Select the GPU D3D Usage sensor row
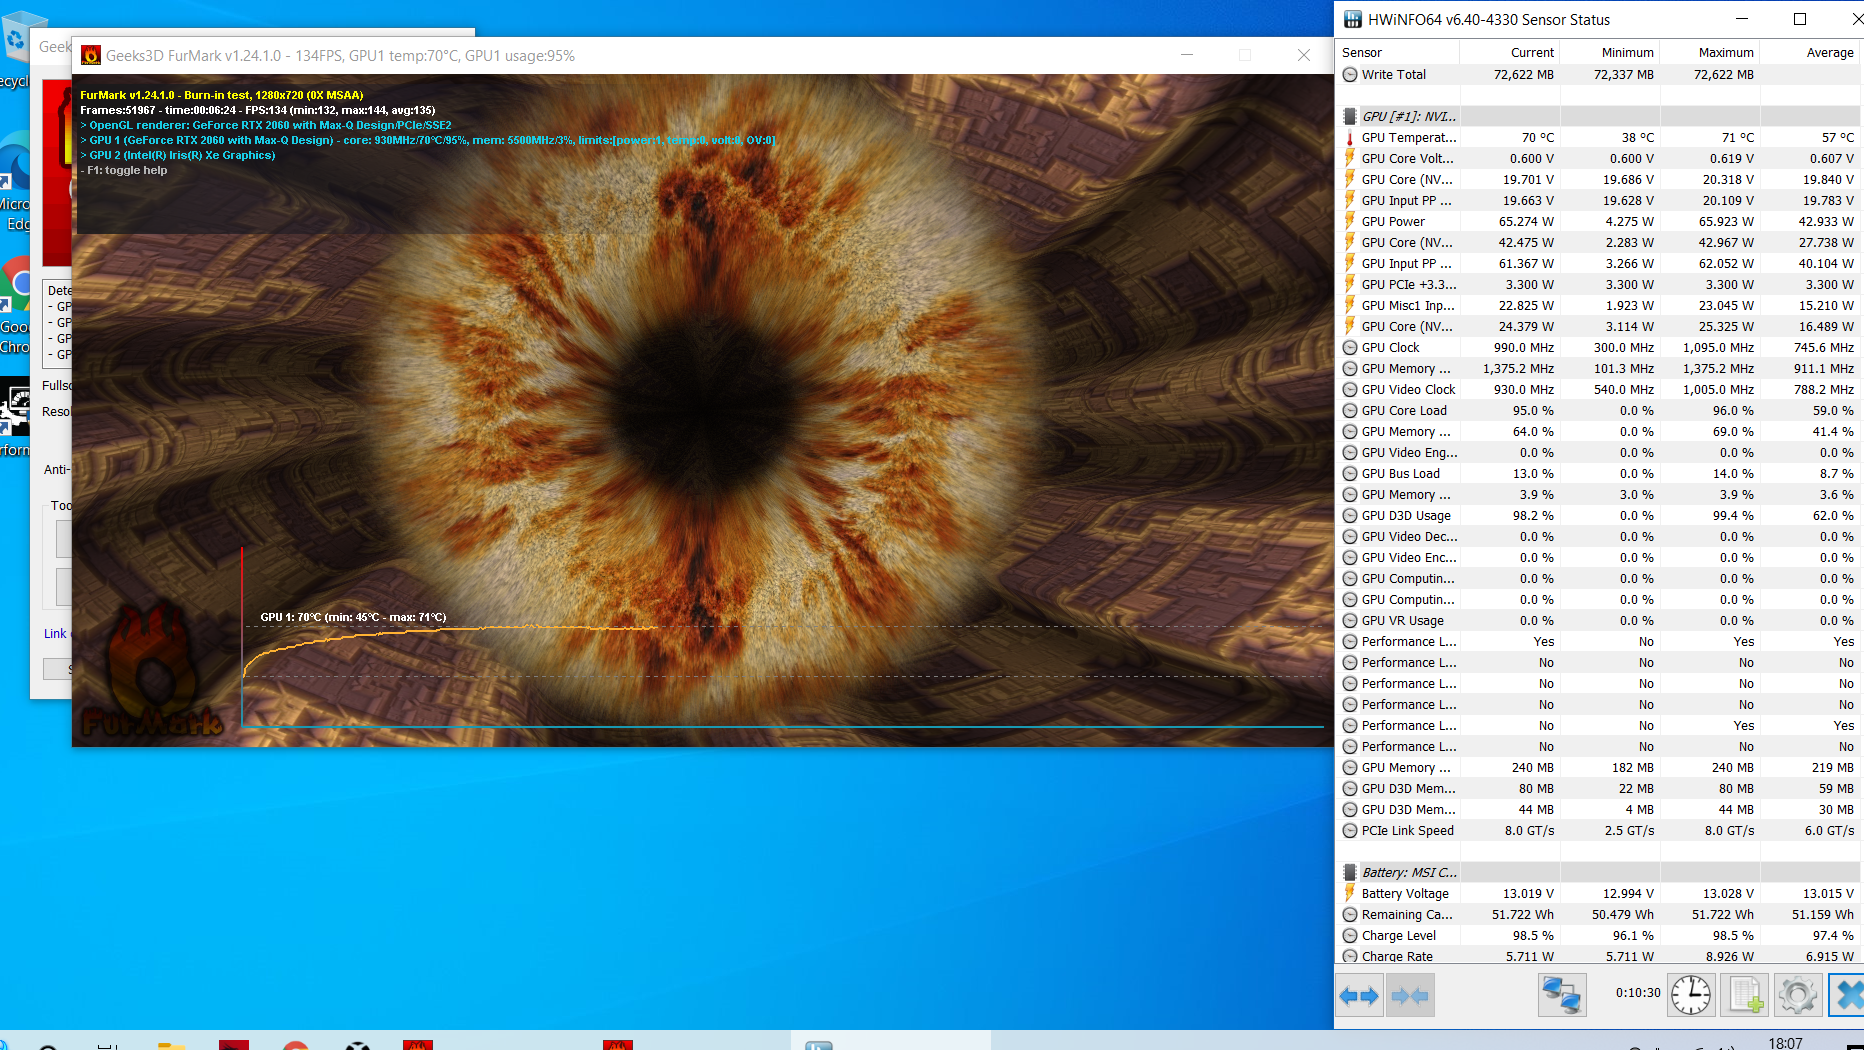1864x1050 pixels. pos(1598,516)
